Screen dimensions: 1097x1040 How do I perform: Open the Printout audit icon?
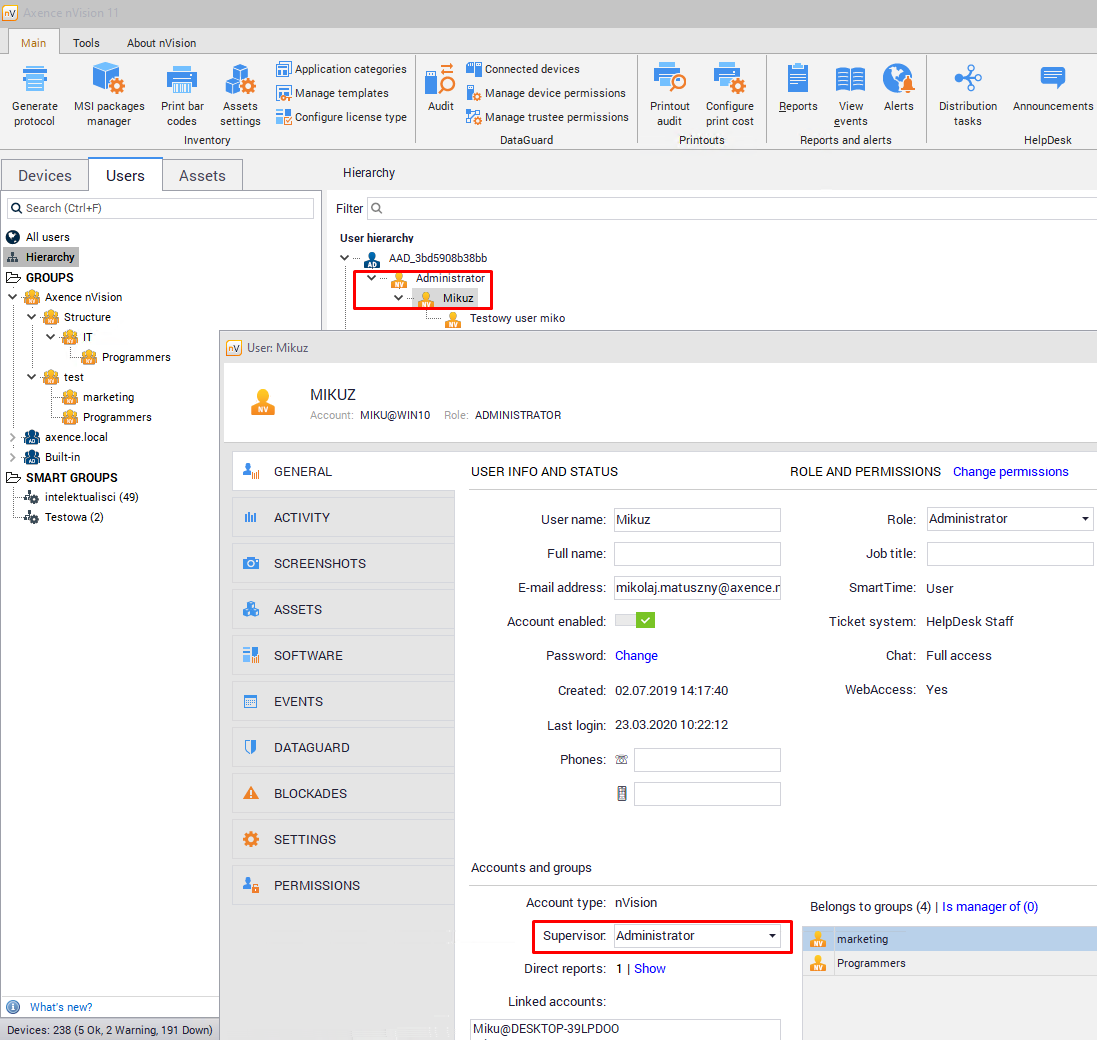pos(669,80)
